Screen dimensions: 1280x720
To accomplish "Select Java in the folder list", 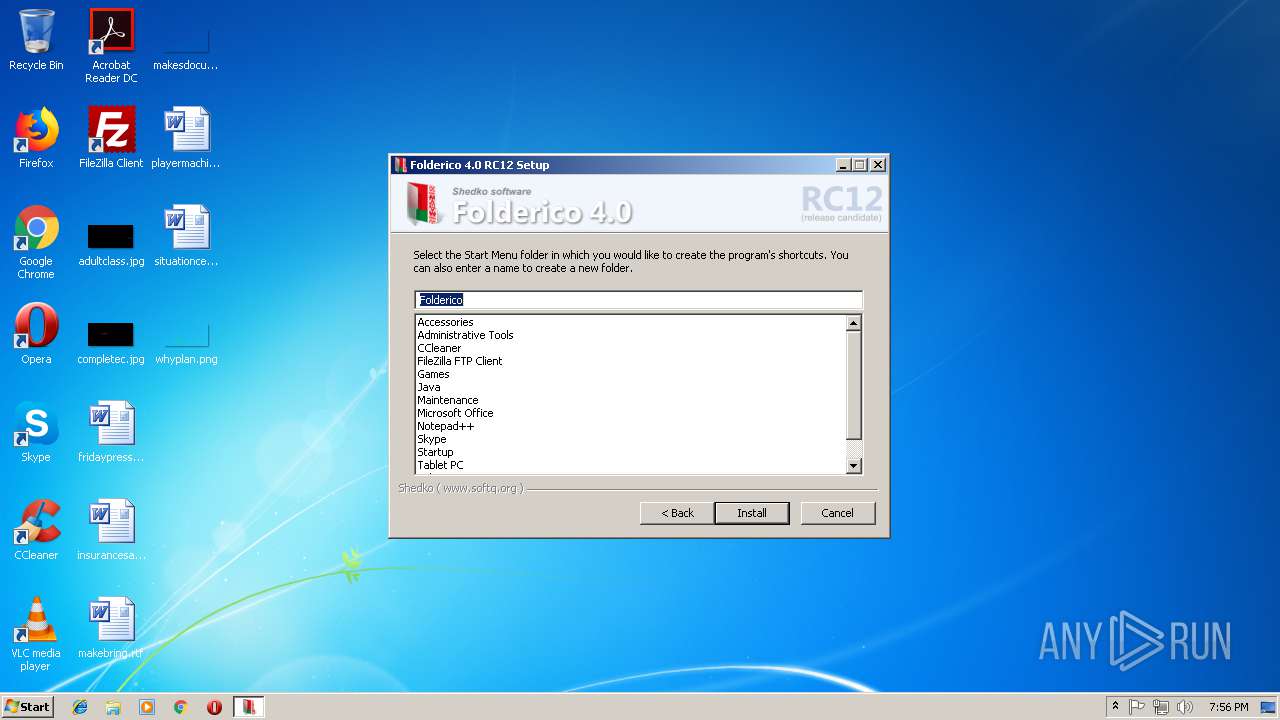I will coord(428,387).
